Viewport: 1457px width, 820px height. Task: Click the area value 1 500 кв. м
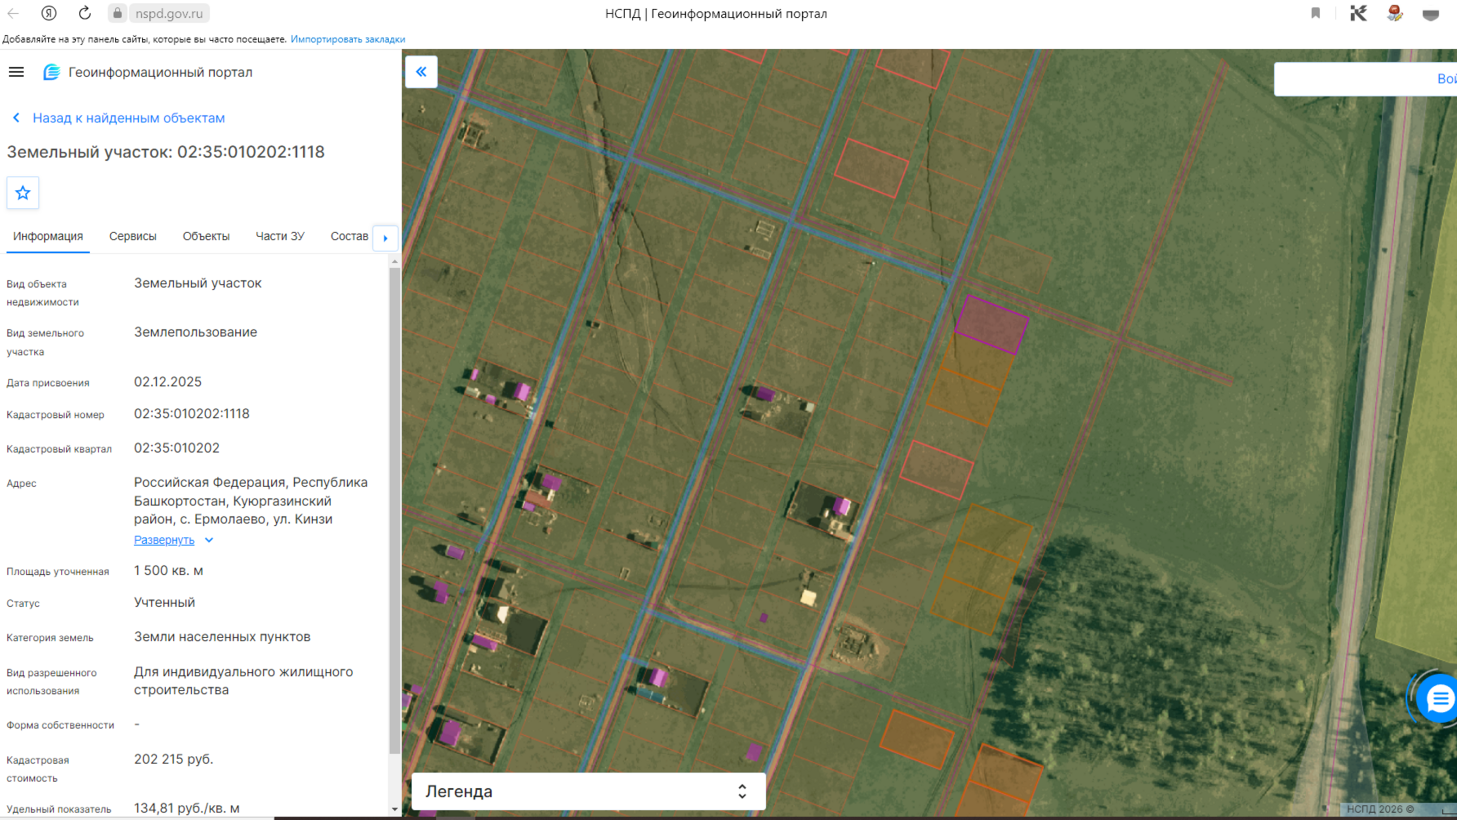coord(169,571)
